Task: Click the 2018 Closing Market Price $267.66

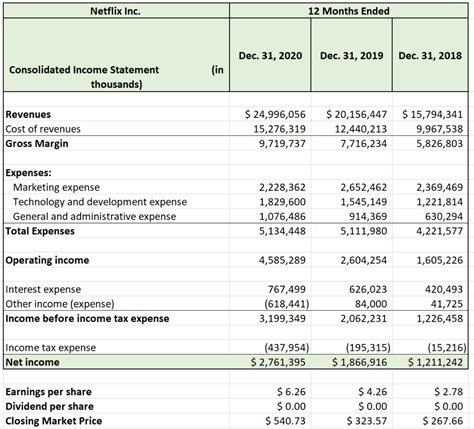Action: tap(443, 421)
